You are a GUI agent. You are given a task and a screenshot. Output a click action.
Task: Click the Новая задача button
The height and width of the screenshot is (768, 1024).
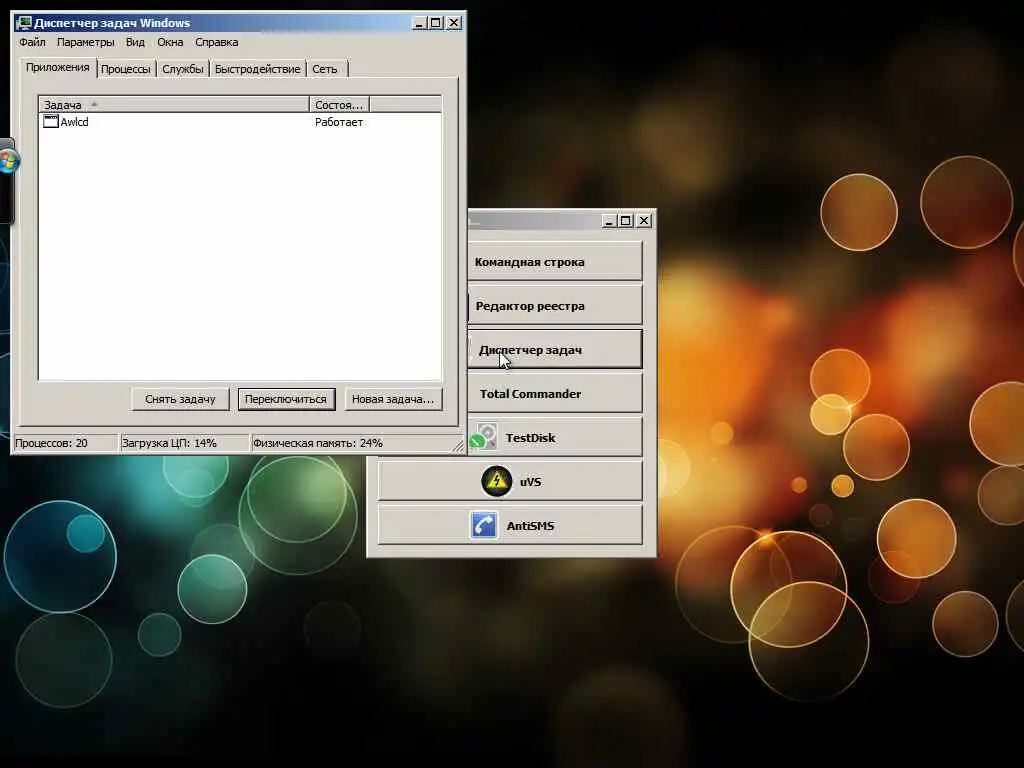(x=393, y=399)
